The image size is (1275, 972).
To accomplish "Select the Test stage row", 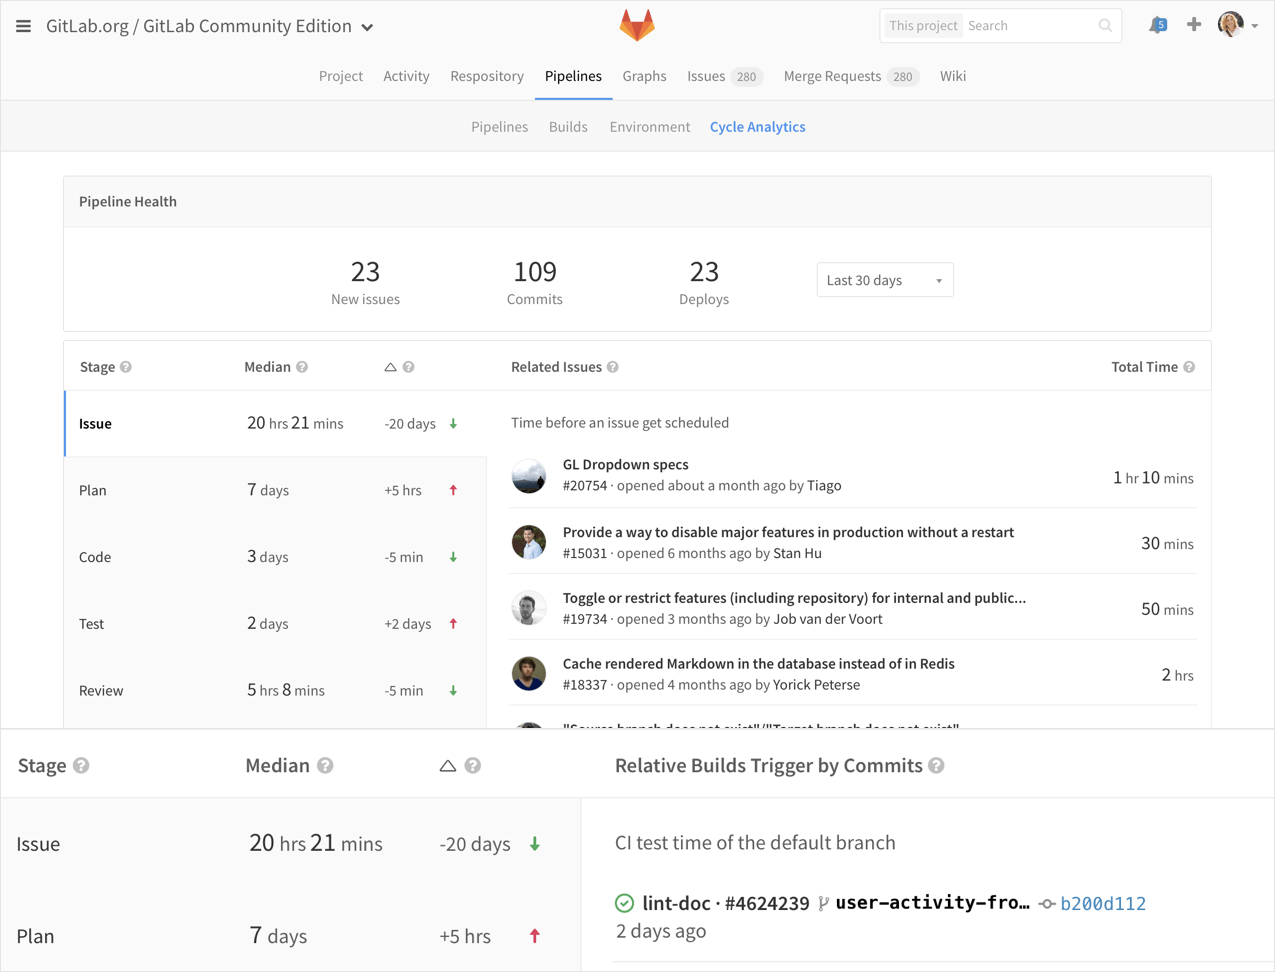I will (275, 623).
